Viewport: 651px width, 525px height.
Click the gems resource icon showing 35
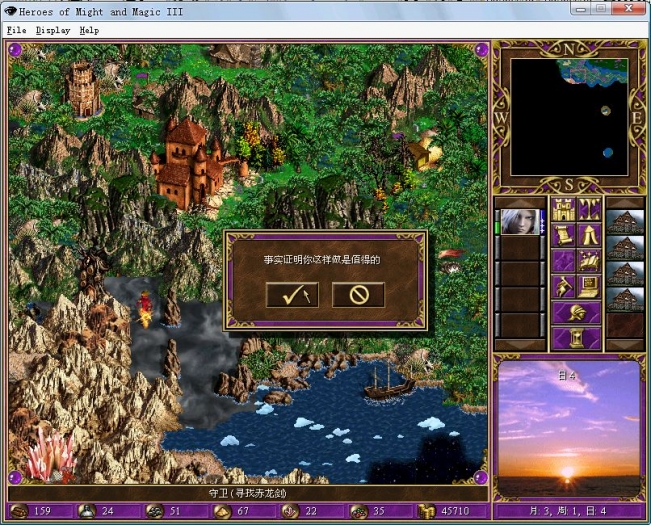click(x=357, y=511)
